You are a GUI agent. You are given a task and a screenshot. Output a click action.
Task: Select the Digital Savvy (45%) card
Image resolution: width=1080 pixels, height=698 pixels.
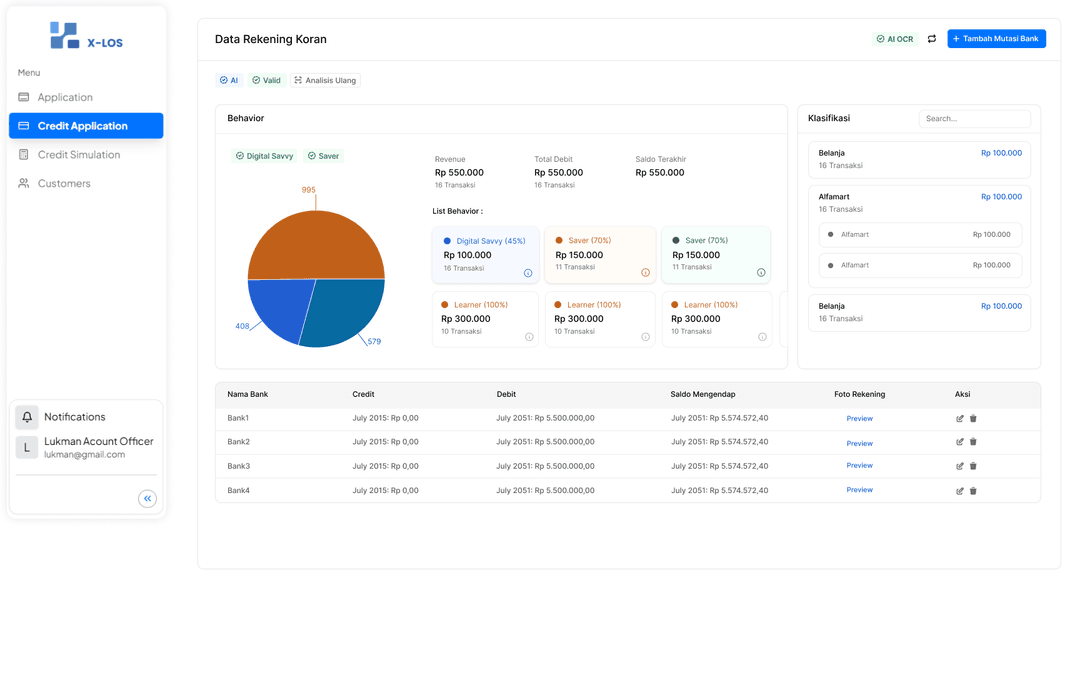486,256
